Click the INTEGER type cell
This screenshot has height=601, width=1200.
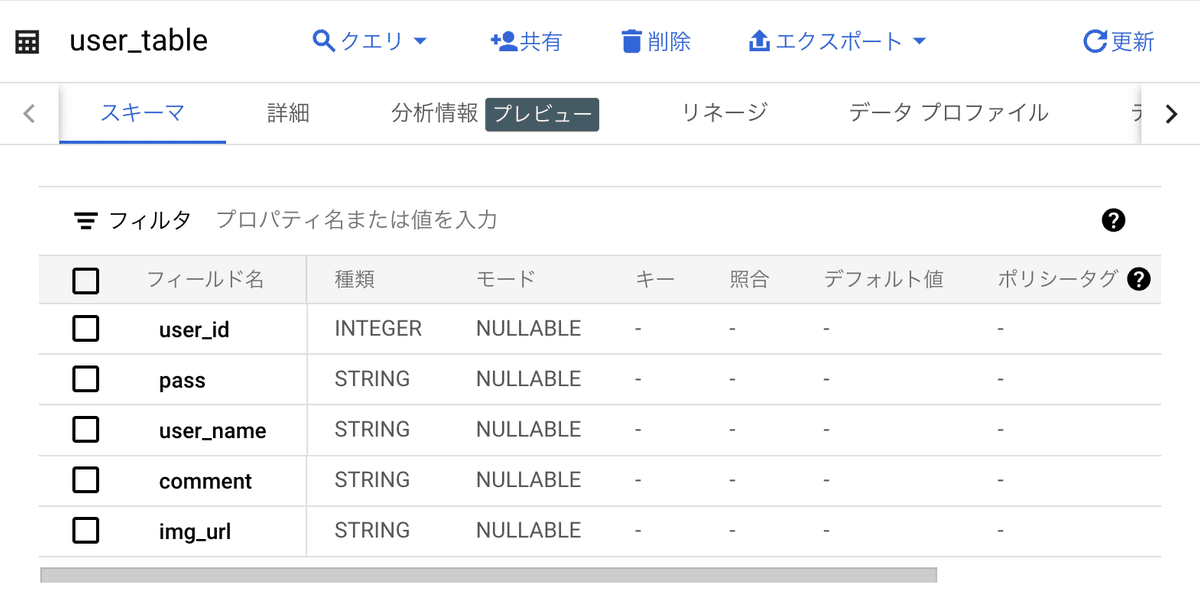pyautogui.click(x=378, y=328)
